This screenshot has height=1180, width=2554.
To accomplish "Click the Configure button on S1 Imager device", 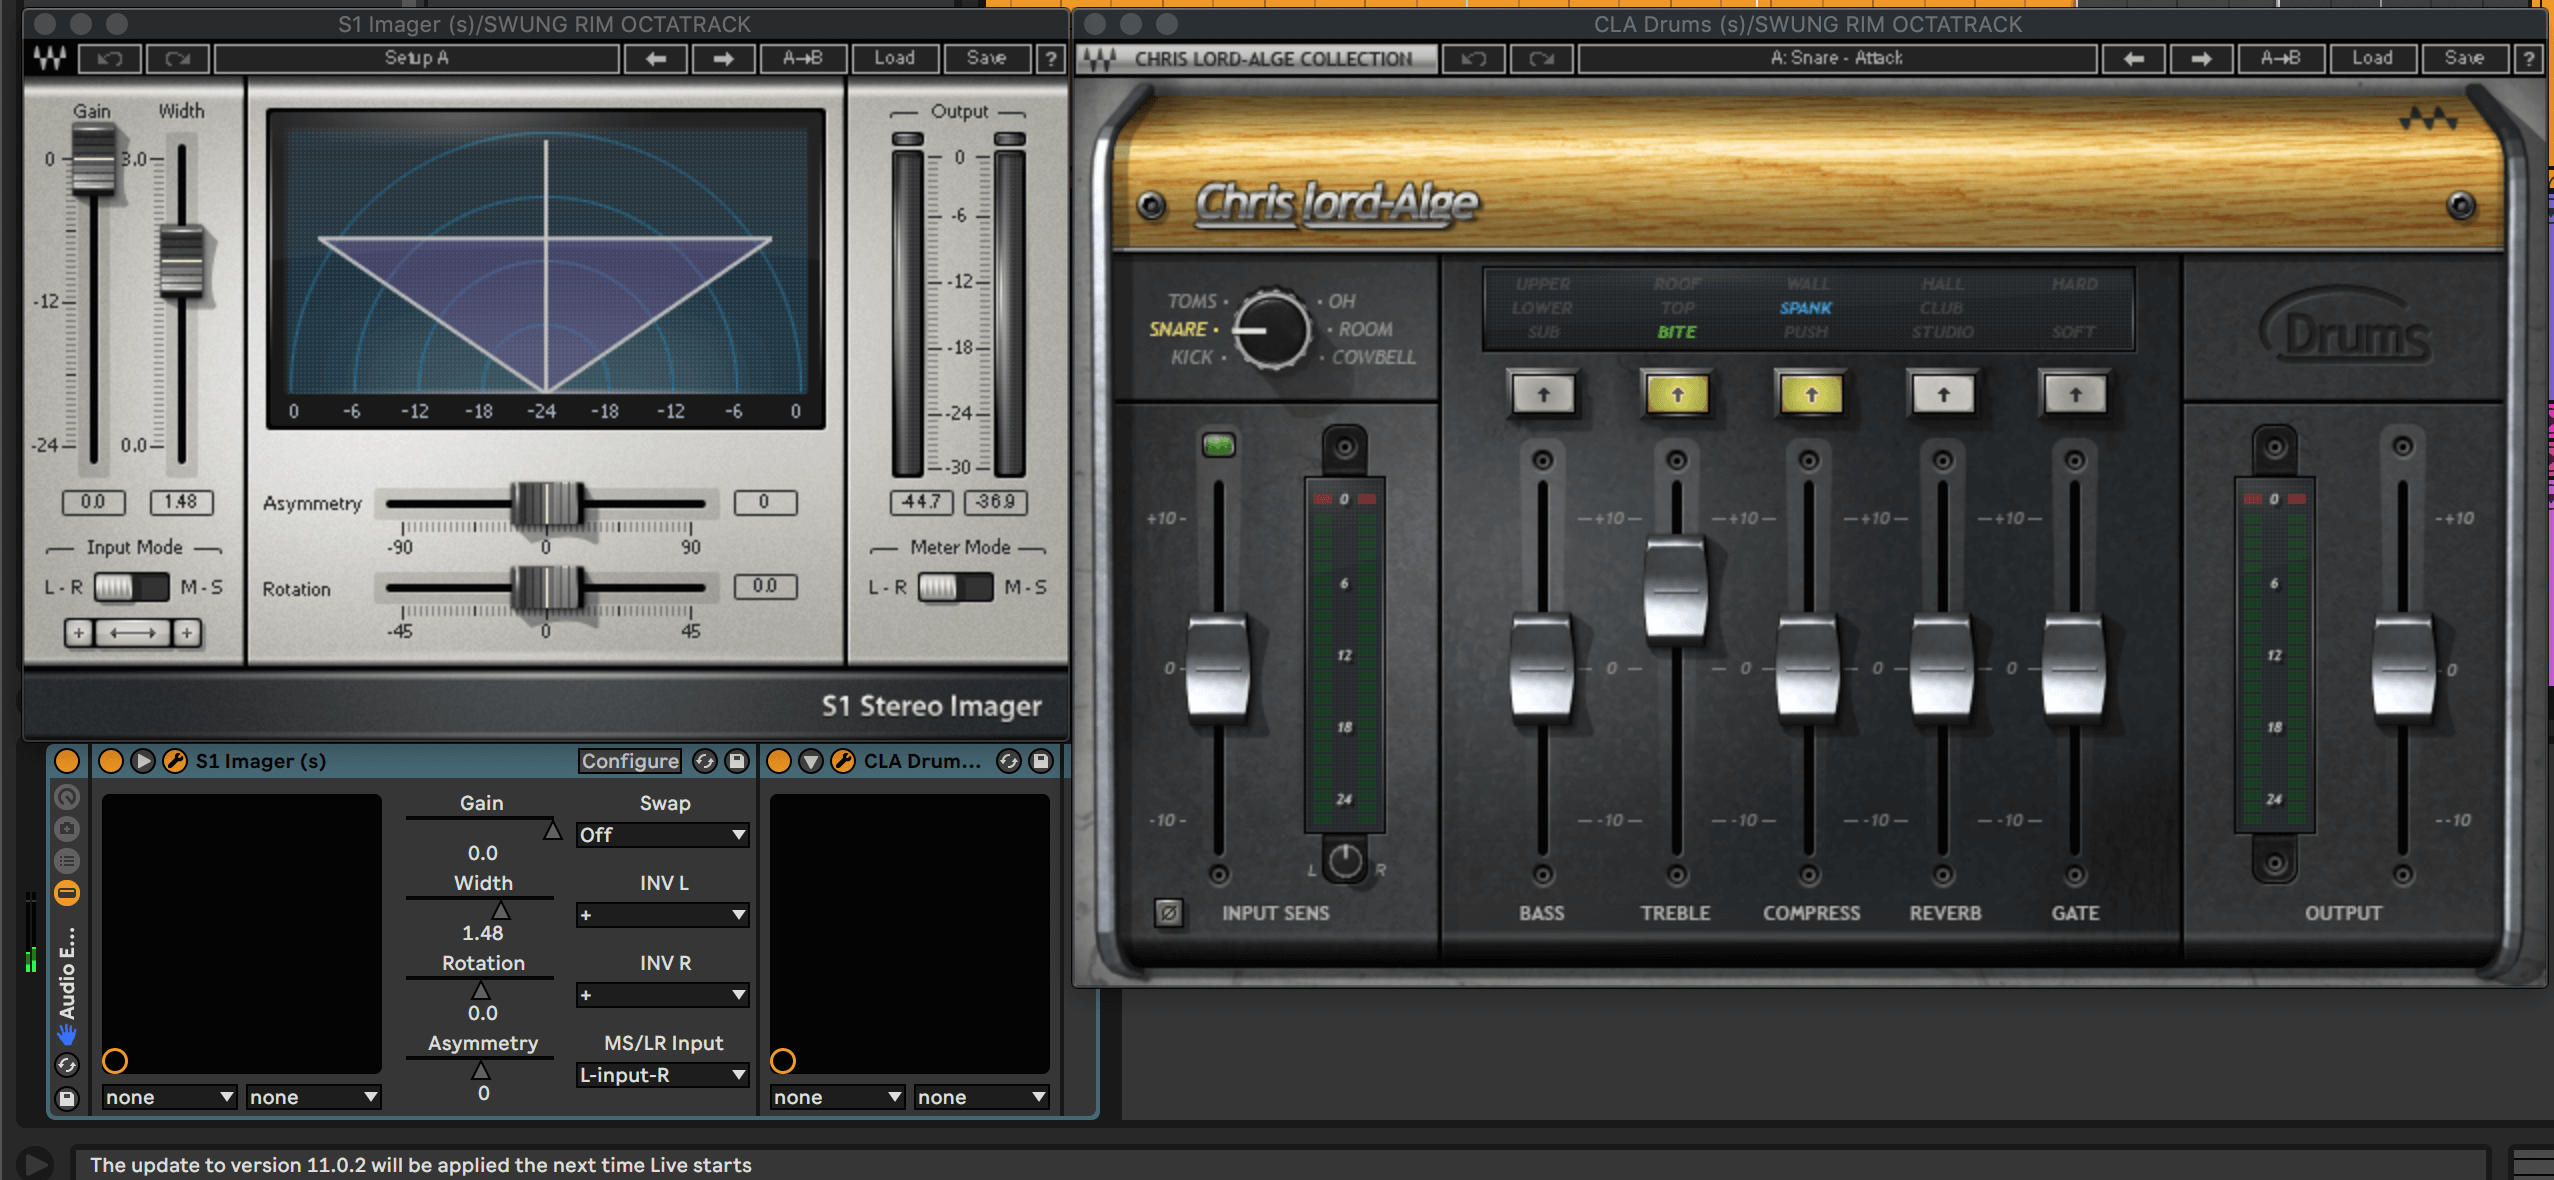I will 630,761.
